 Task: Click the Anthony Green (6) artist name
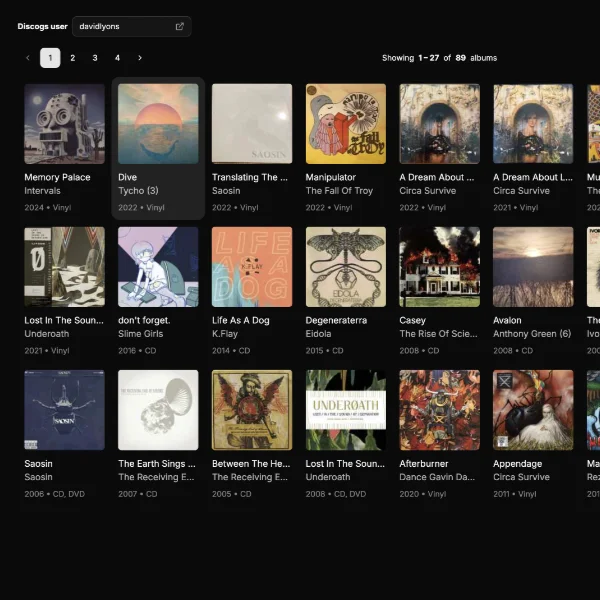coord(532,334)
